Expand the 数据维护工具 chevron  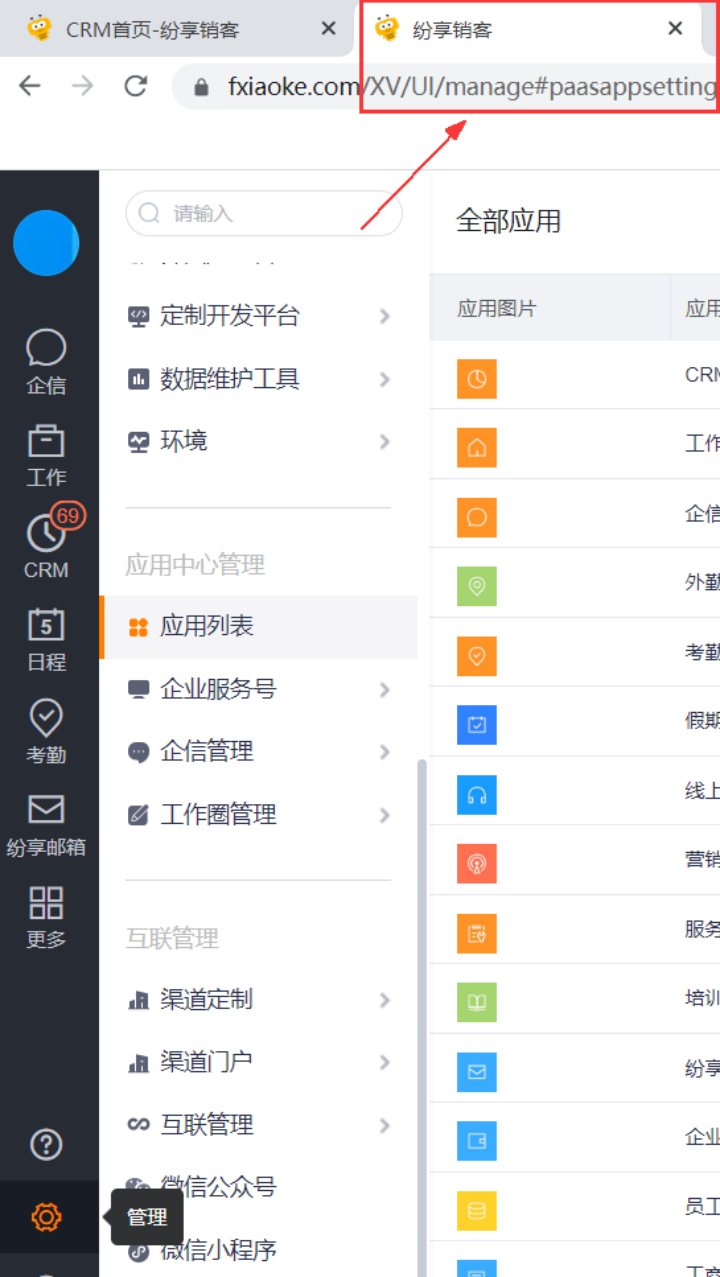(385, 379)
